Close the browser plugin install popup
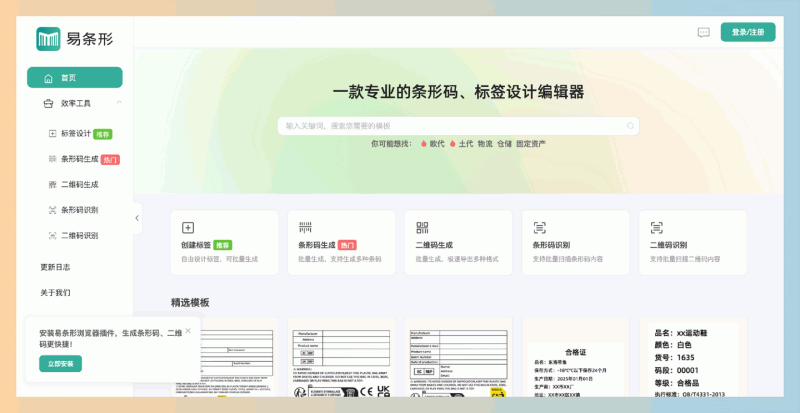Viewport: 800px width, 413px height. [x=188, y=331]
